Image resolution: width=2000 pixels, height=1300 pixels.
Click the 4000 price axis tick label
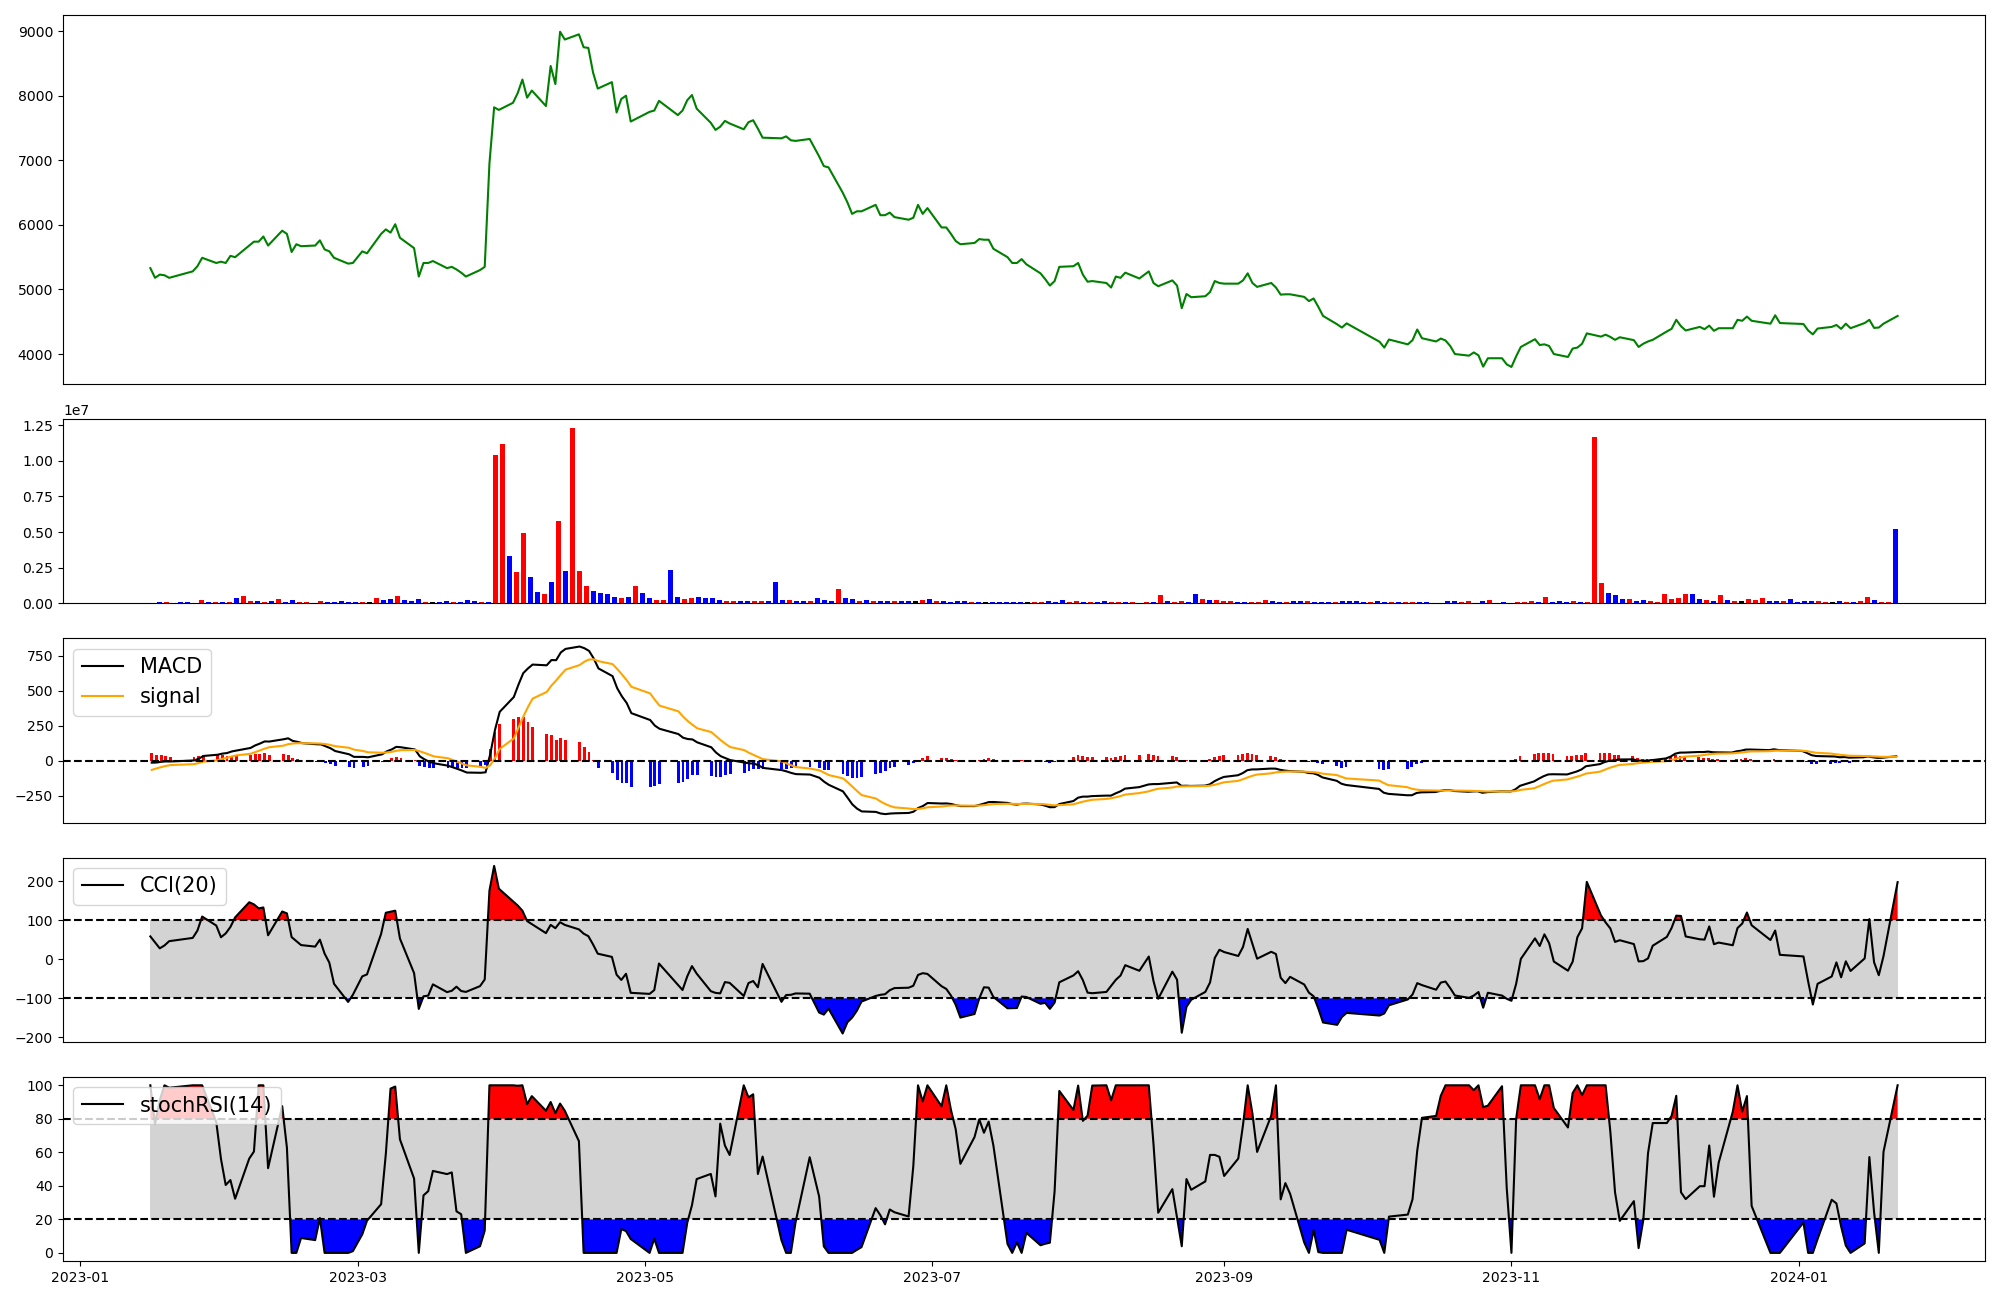[x=36, y=355]
